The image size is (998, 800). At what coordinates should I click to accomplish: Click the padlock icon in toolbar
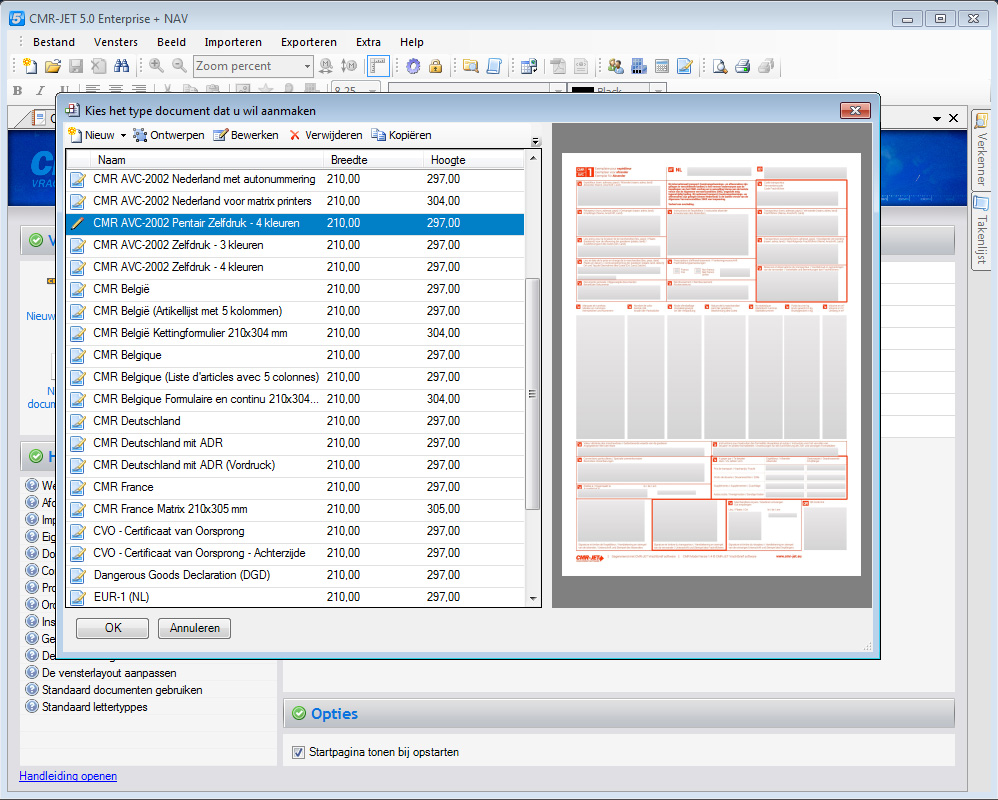[x=435, y=66]
